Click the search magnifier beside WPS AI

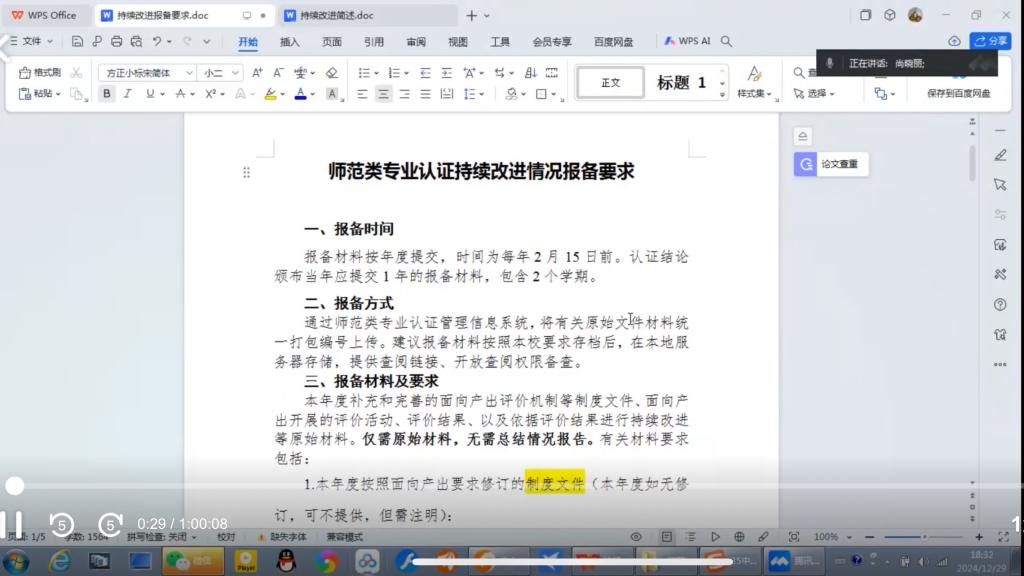[726, 41]
